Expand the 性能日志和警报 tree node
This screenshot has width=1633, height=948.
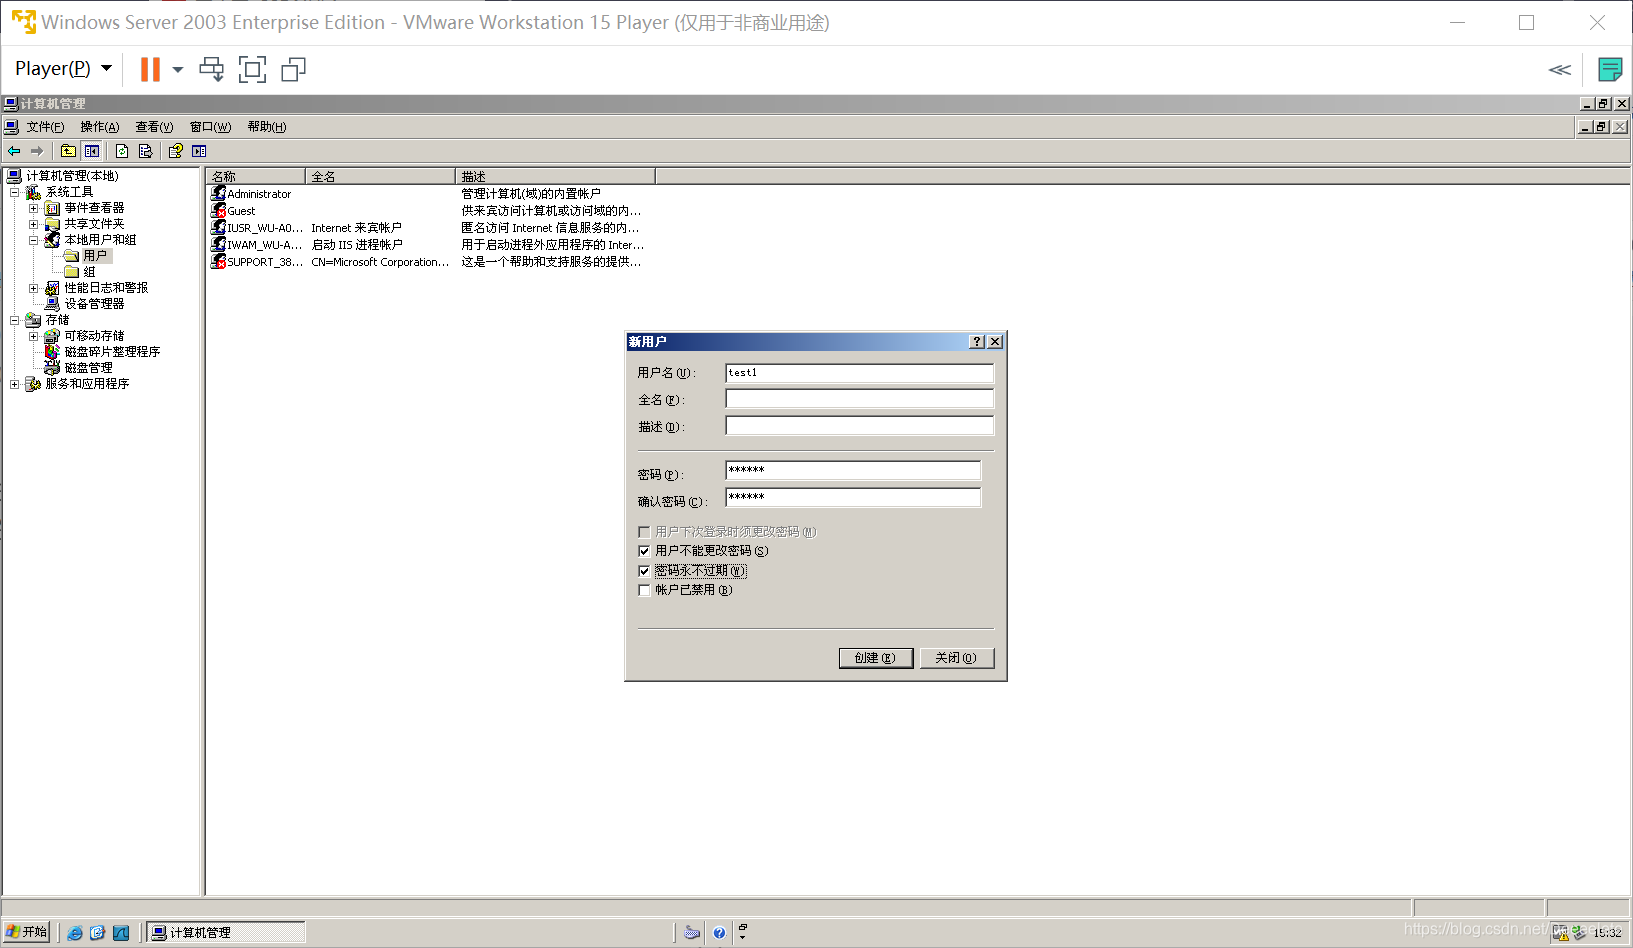pyautogui.click(x=34, y=288)
